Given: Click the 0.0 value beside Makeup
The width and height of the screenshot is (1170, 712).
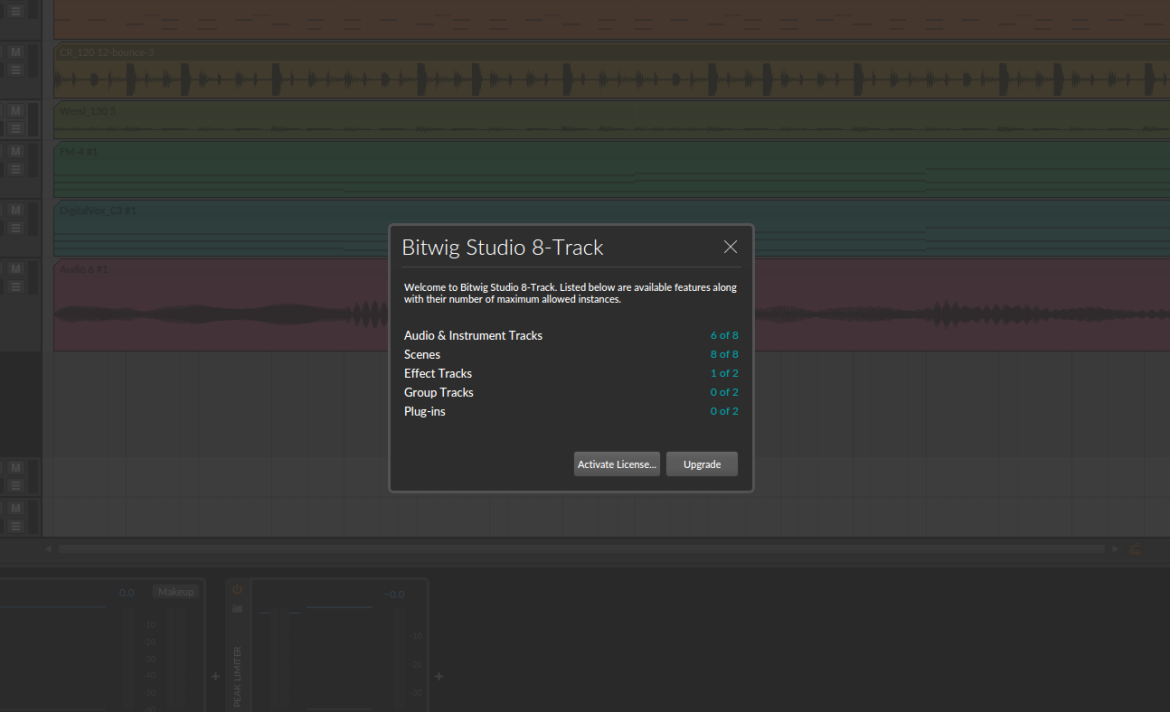Looking at the screenshot, I should [127, 593].
